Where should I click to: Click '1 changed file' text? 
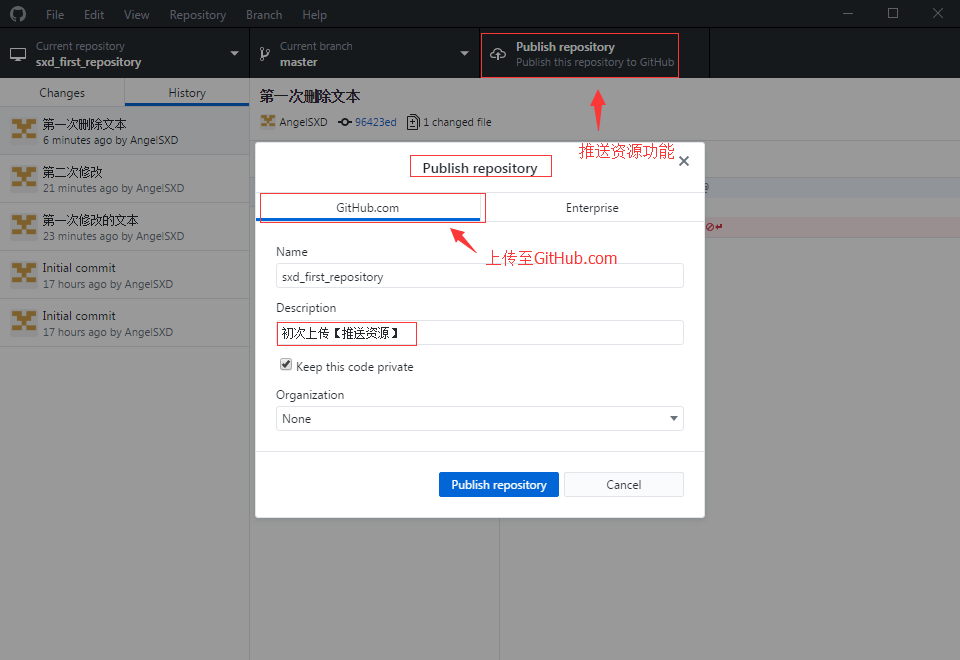(457, 122)
